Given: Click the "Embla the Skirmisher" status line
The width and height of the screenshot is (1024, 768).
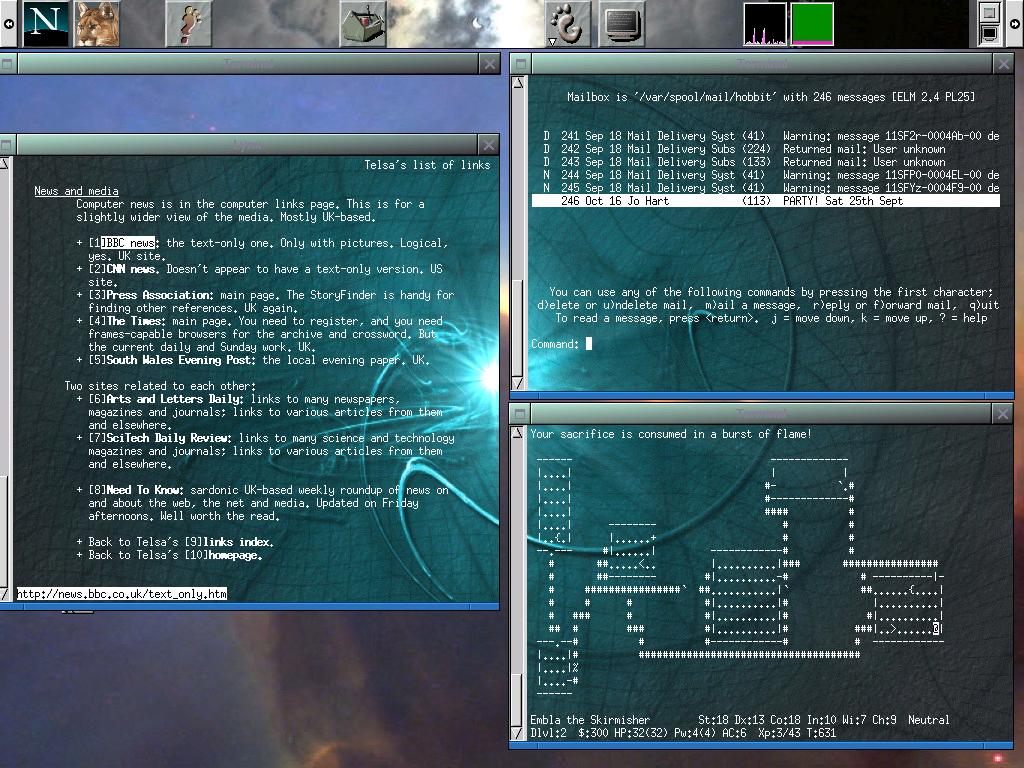Looking at the screenshot, I should [x=740, y=720].
